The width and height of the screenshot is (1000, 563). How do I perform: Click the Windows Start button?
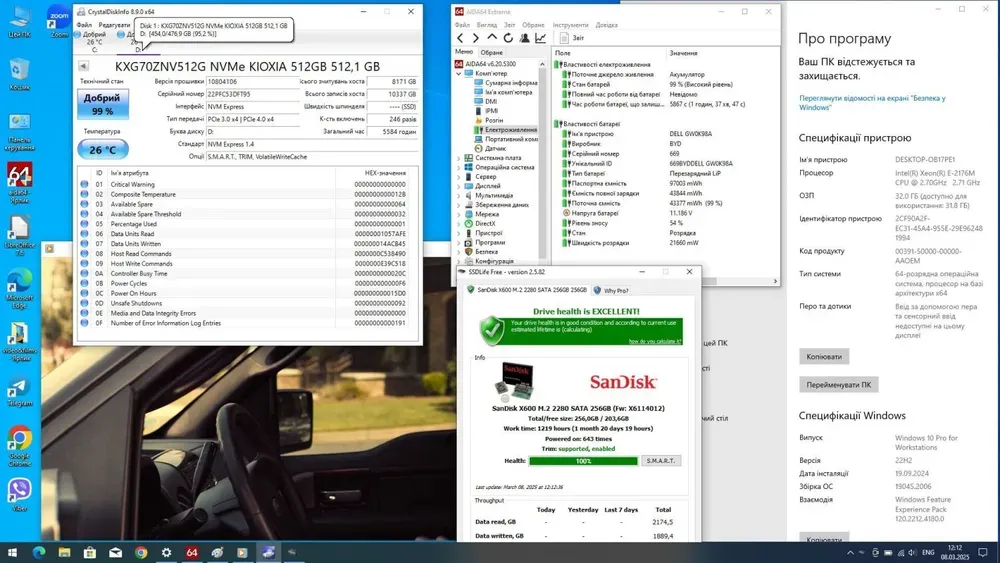12,552
